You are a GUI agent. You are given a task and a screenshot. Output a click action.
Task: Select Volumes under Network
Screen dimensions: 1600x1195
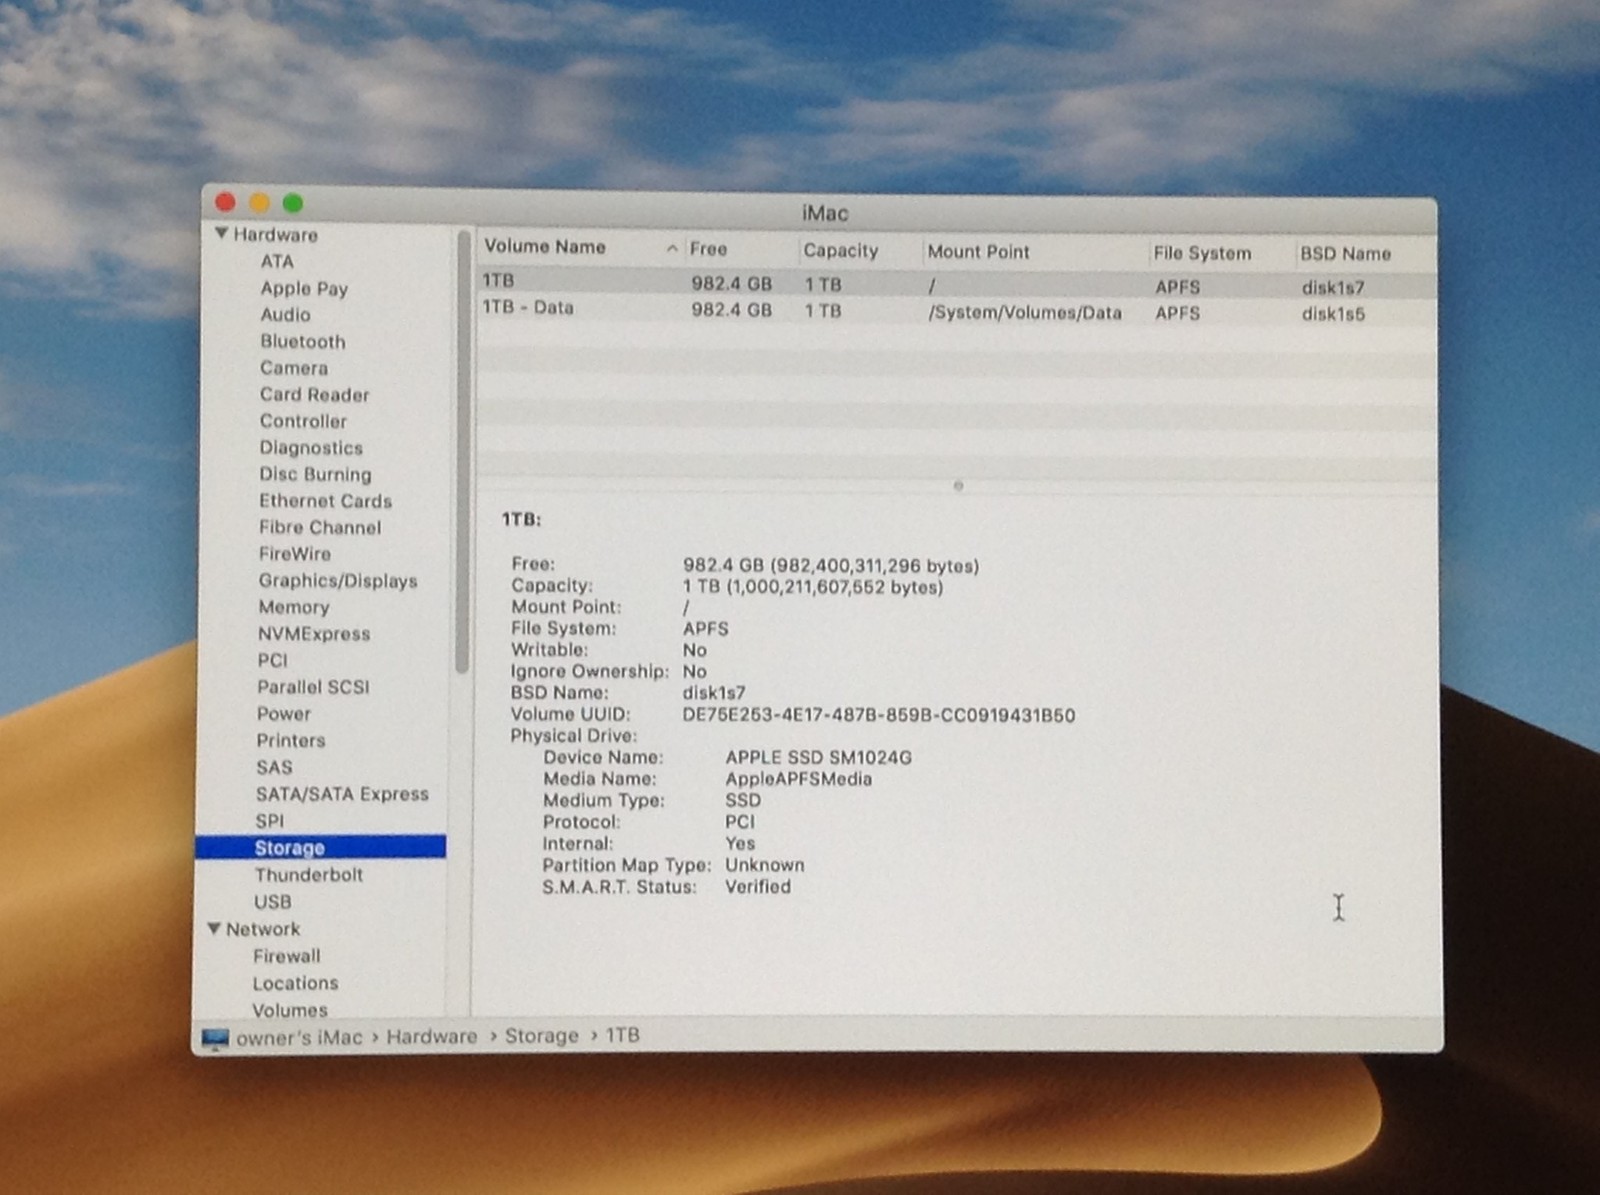tap(290, 1010)
